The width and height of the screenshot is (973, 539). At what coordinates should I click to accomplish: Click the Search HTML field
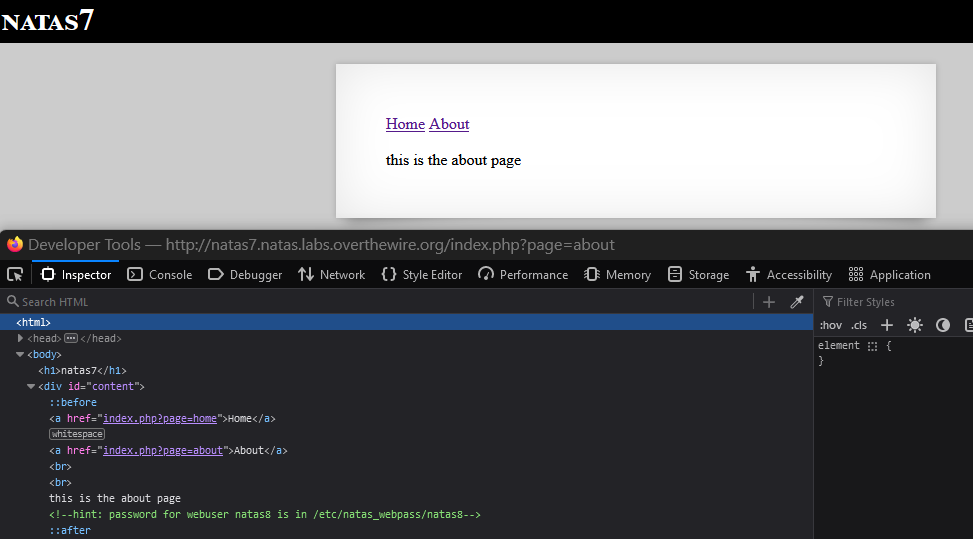pyautogui.click(x=380, y=302)
